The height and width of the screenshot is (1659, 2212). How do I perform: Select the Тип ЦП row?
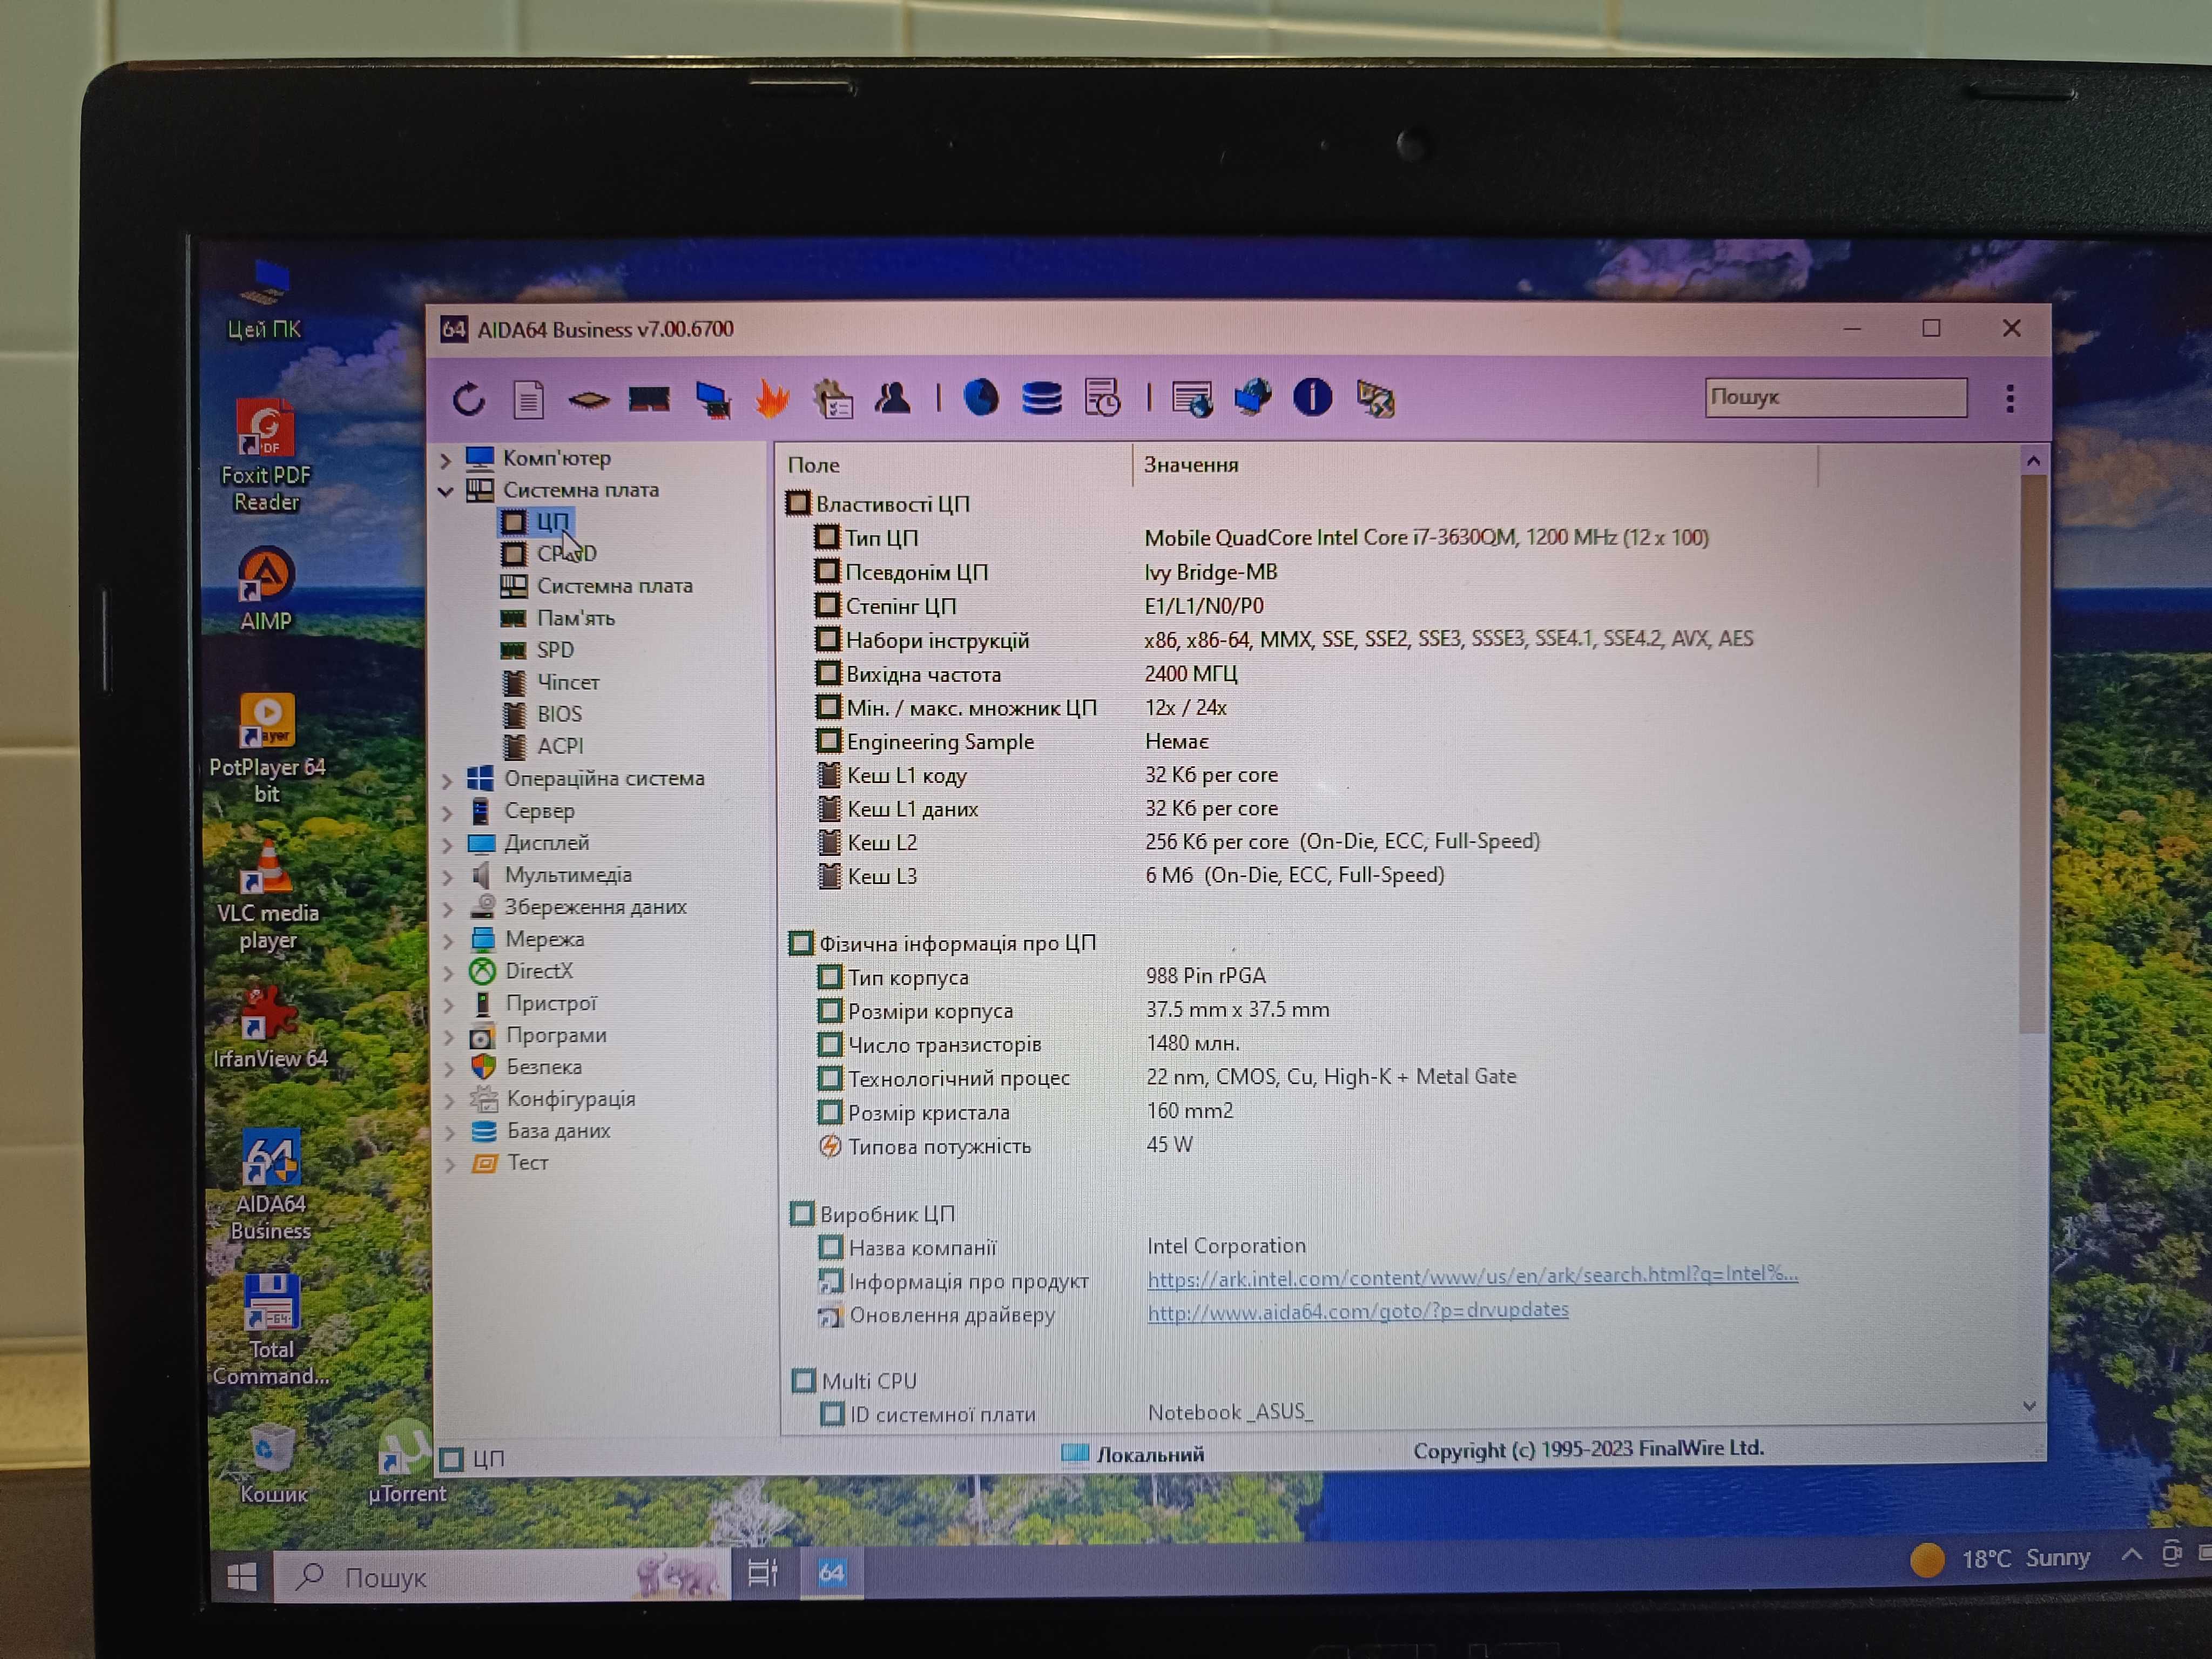(x=1262, y=538)
